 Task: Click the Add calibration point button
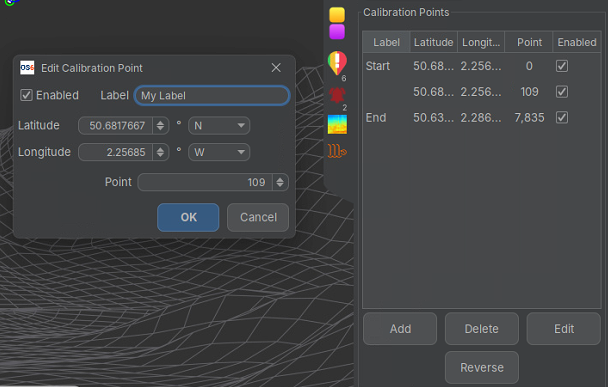click(400, 329)
